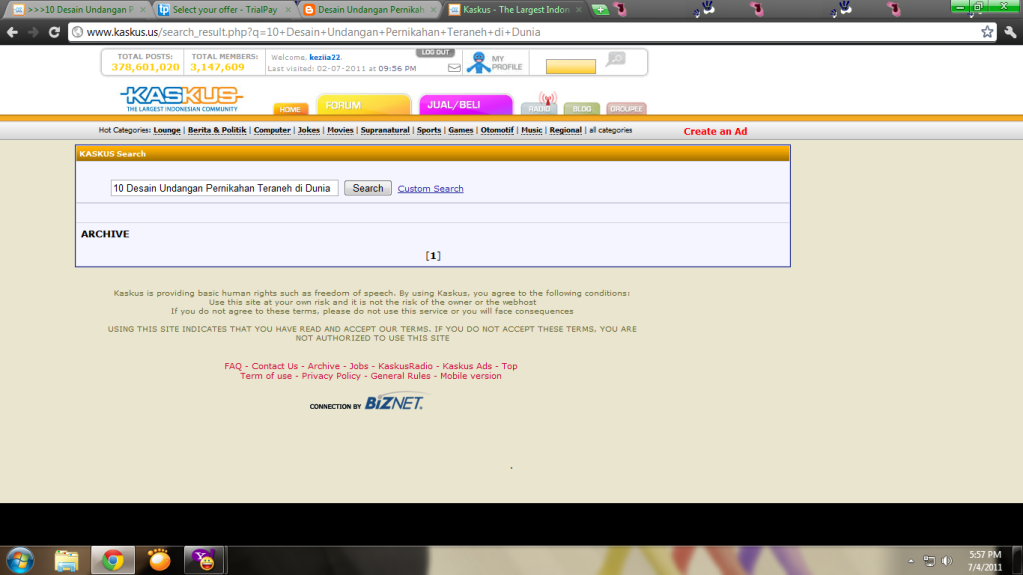Open the Mobile version link
The image size is (1023, 575).
(x=470, y=376)
